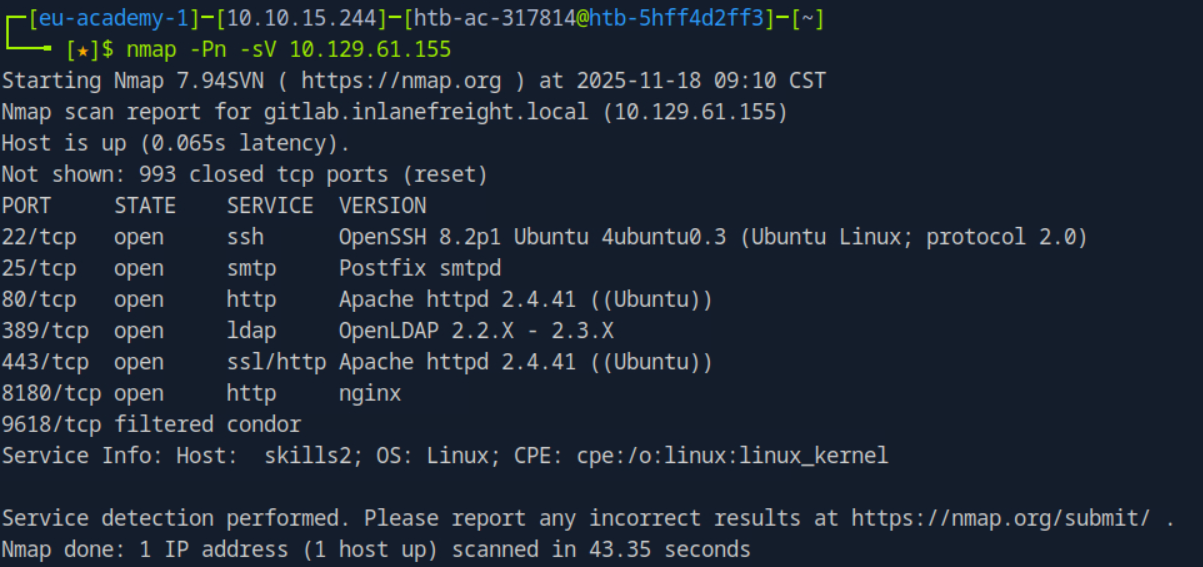The width and height of the screenshot is (1203, 567).
Task: Click the condor service name
Action: (x=264, y=424)
